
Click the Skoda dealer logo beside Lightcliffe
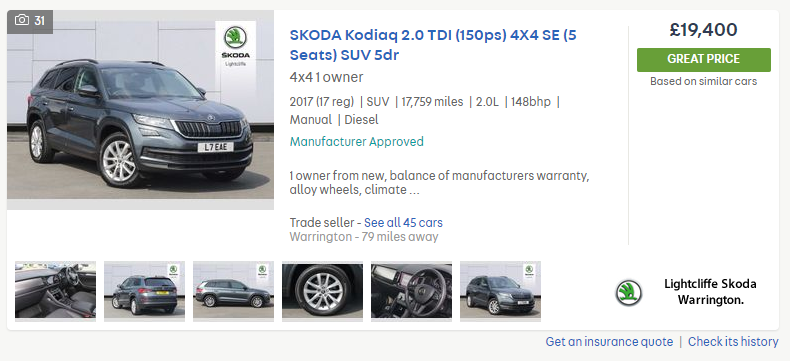pos(628,293)
